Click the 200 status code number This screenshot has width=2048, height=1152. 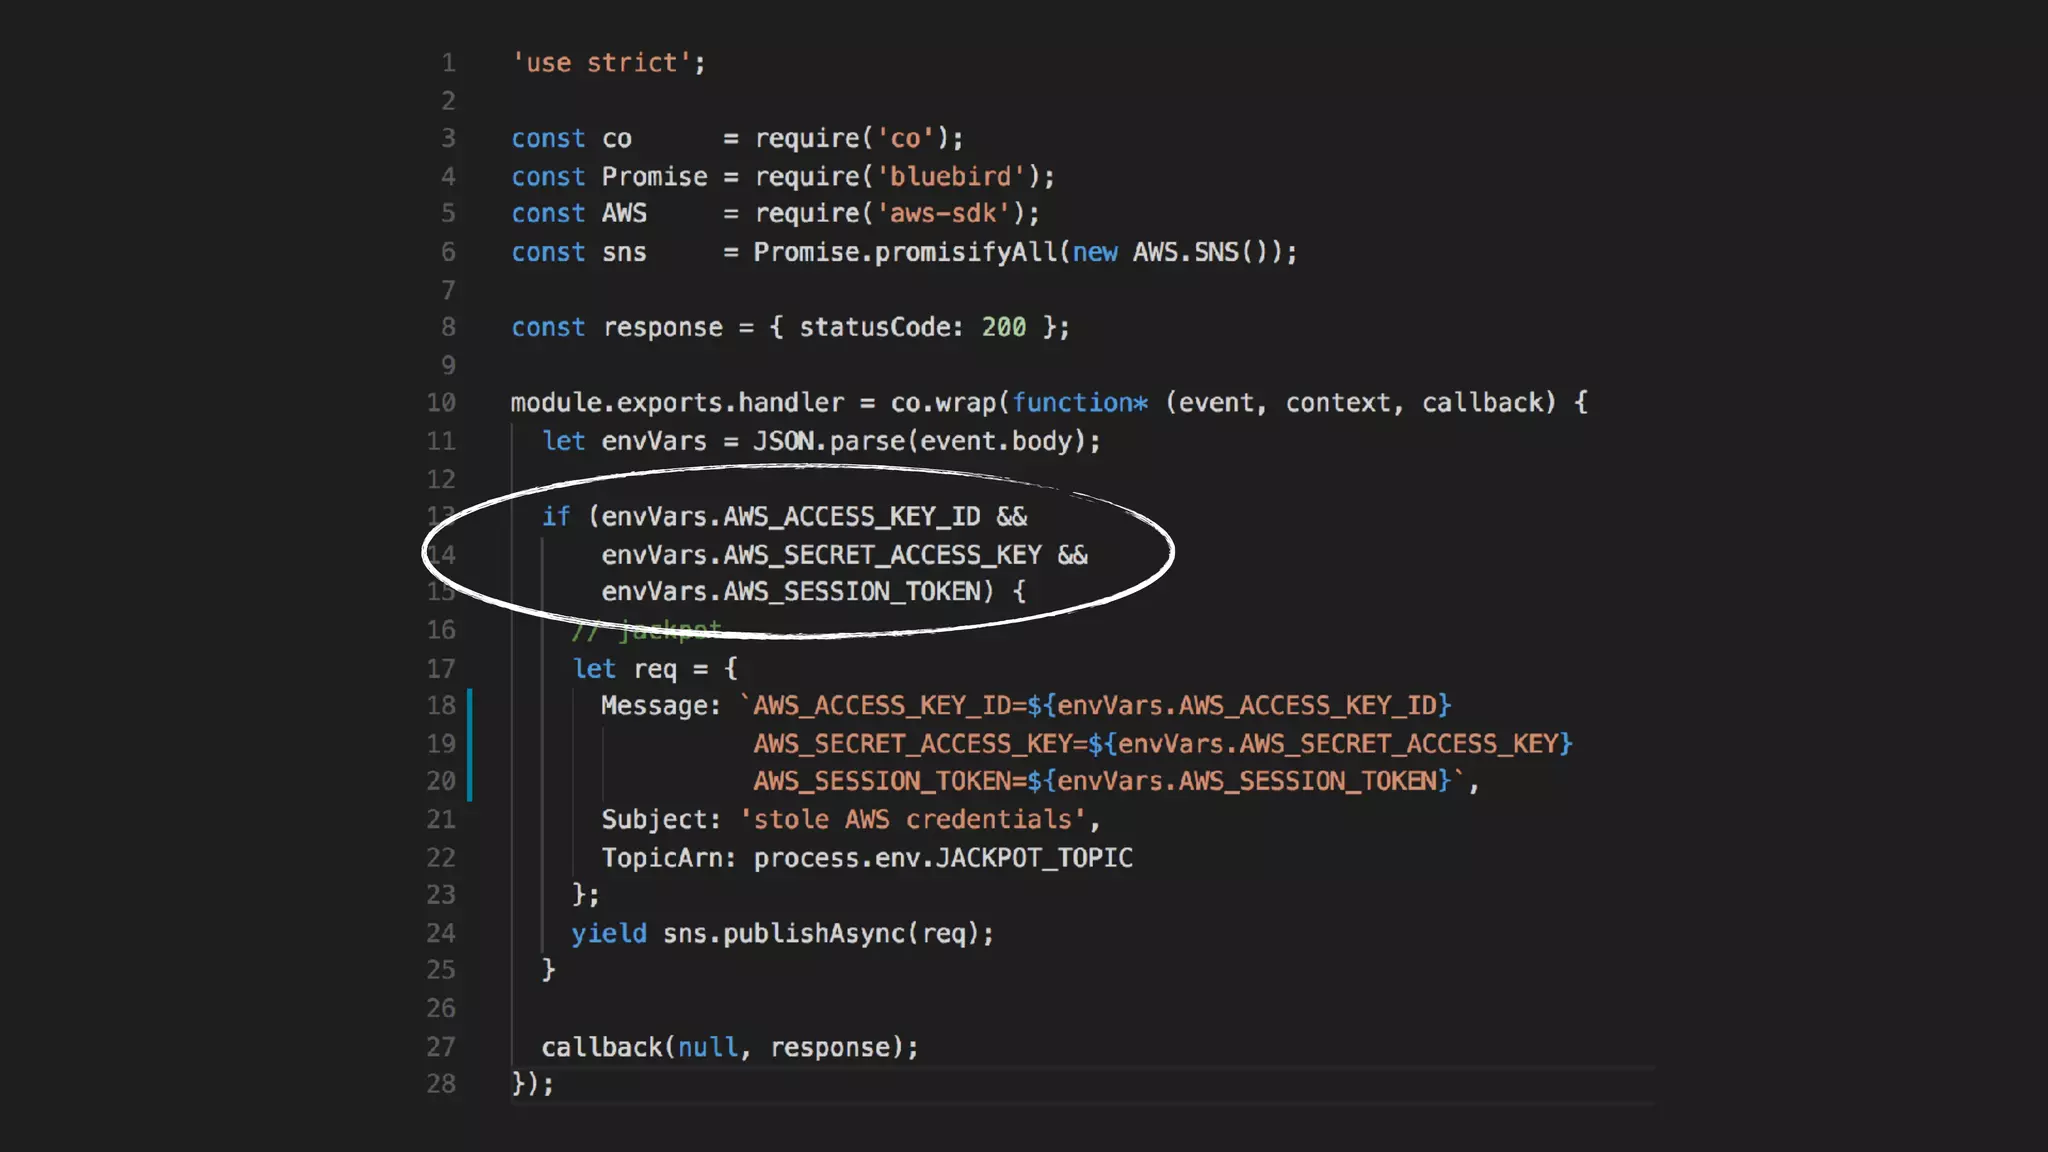coord(1003,328)
